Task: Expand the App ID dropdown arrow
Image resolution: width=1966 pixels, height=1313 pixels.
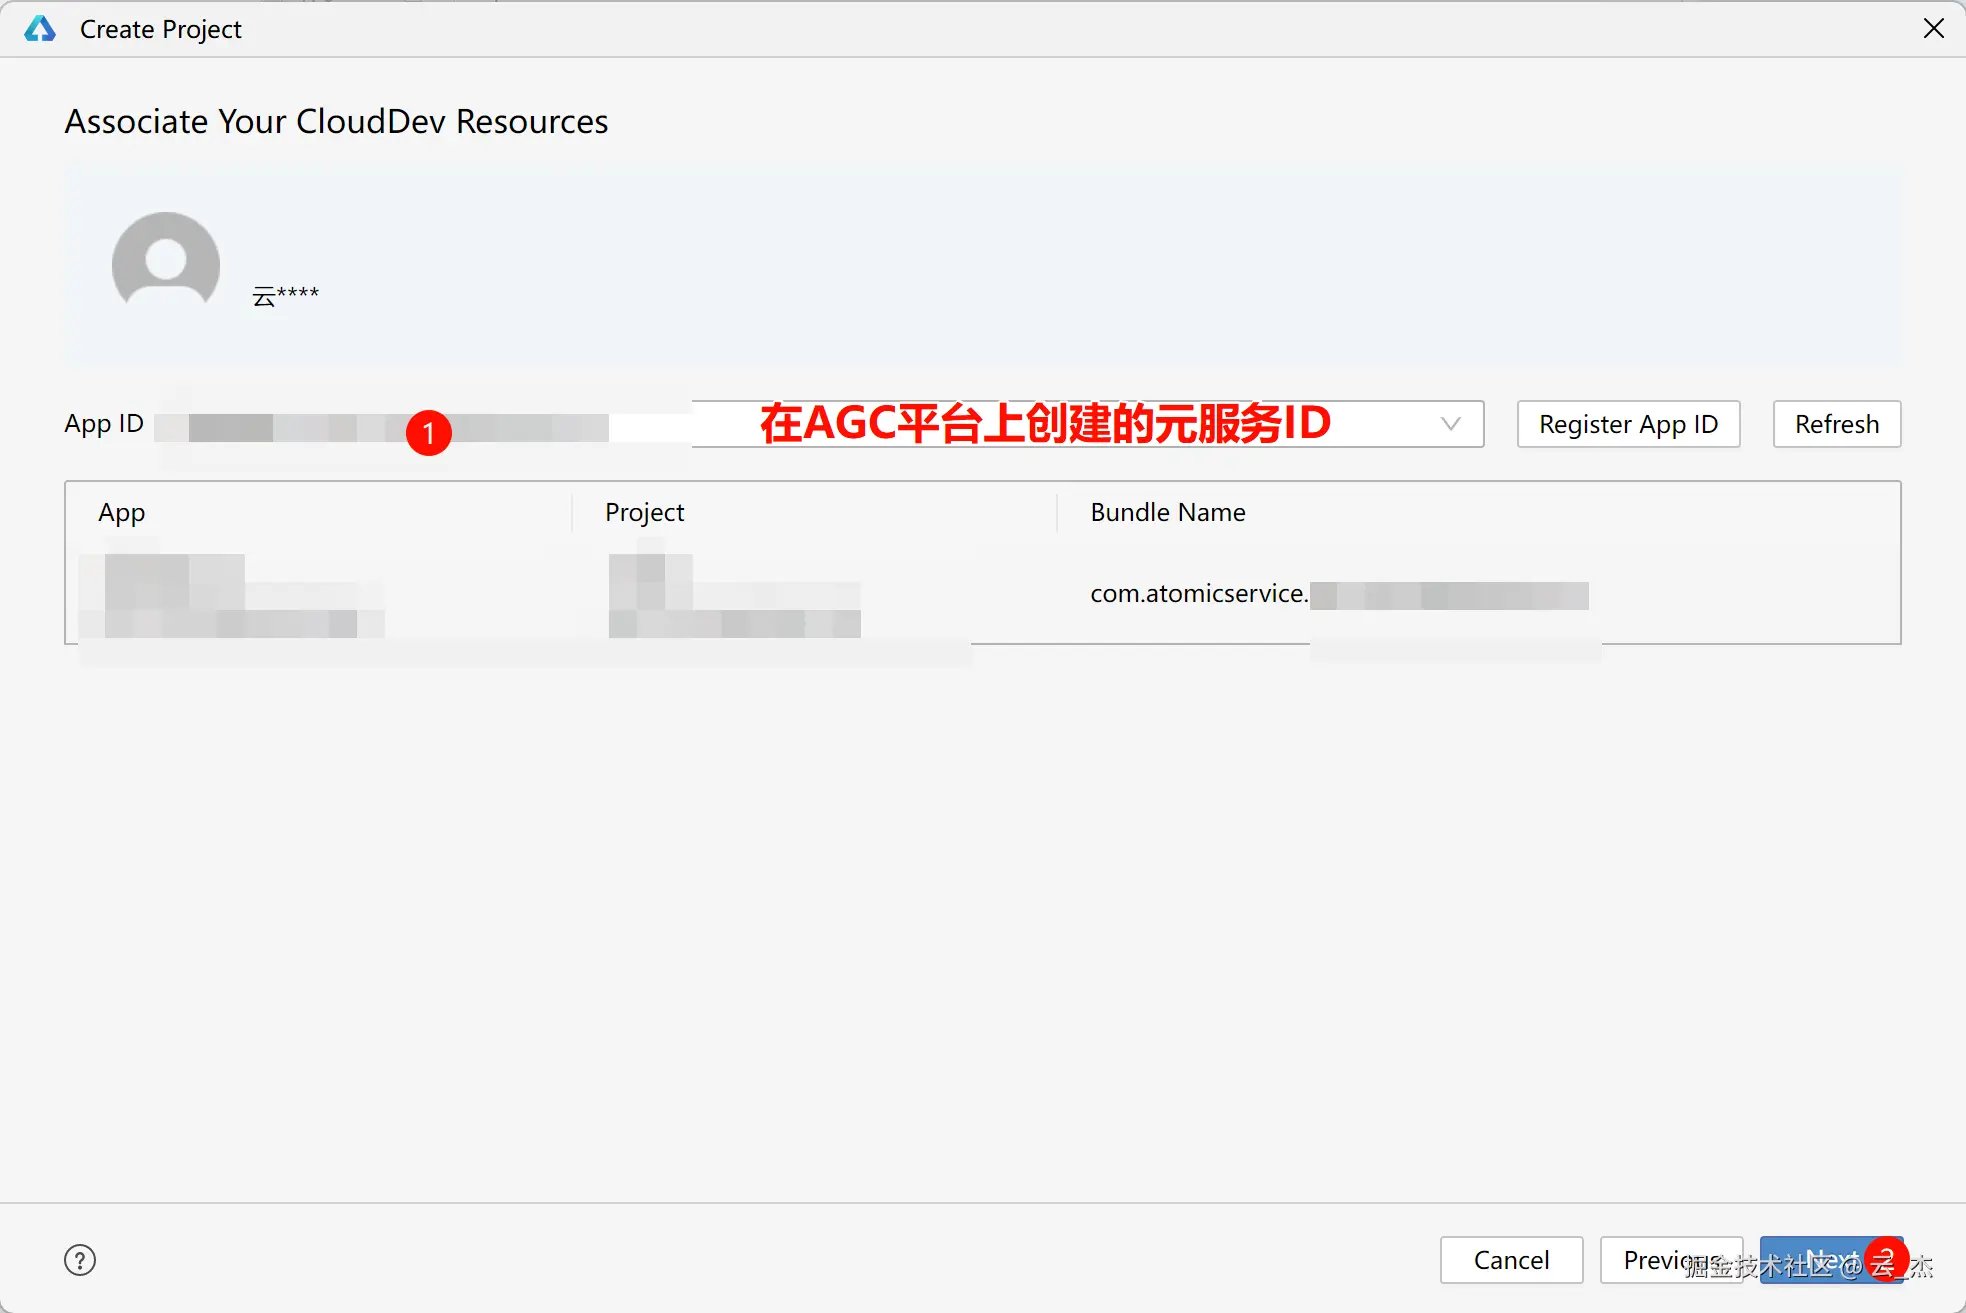Action: (1450, 424)
